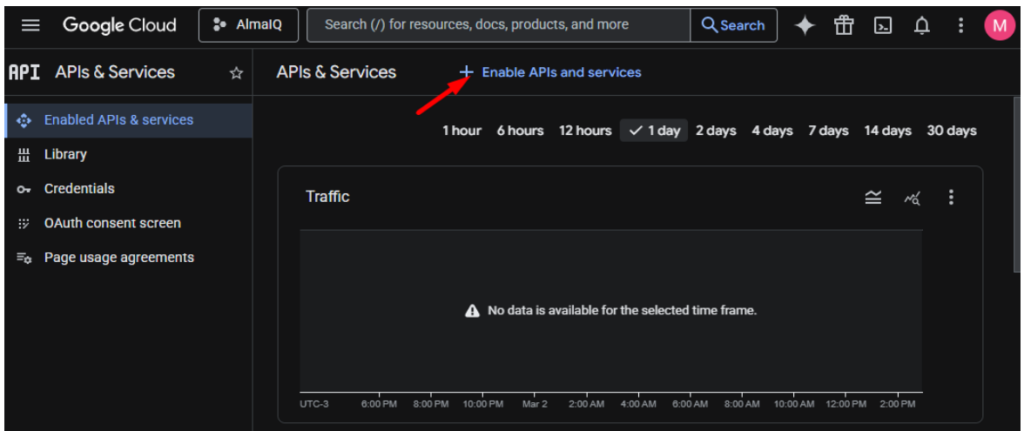The image size is (1024, 431).
Task: Open the Traffic chart three-dot menu
Action: 952,197
